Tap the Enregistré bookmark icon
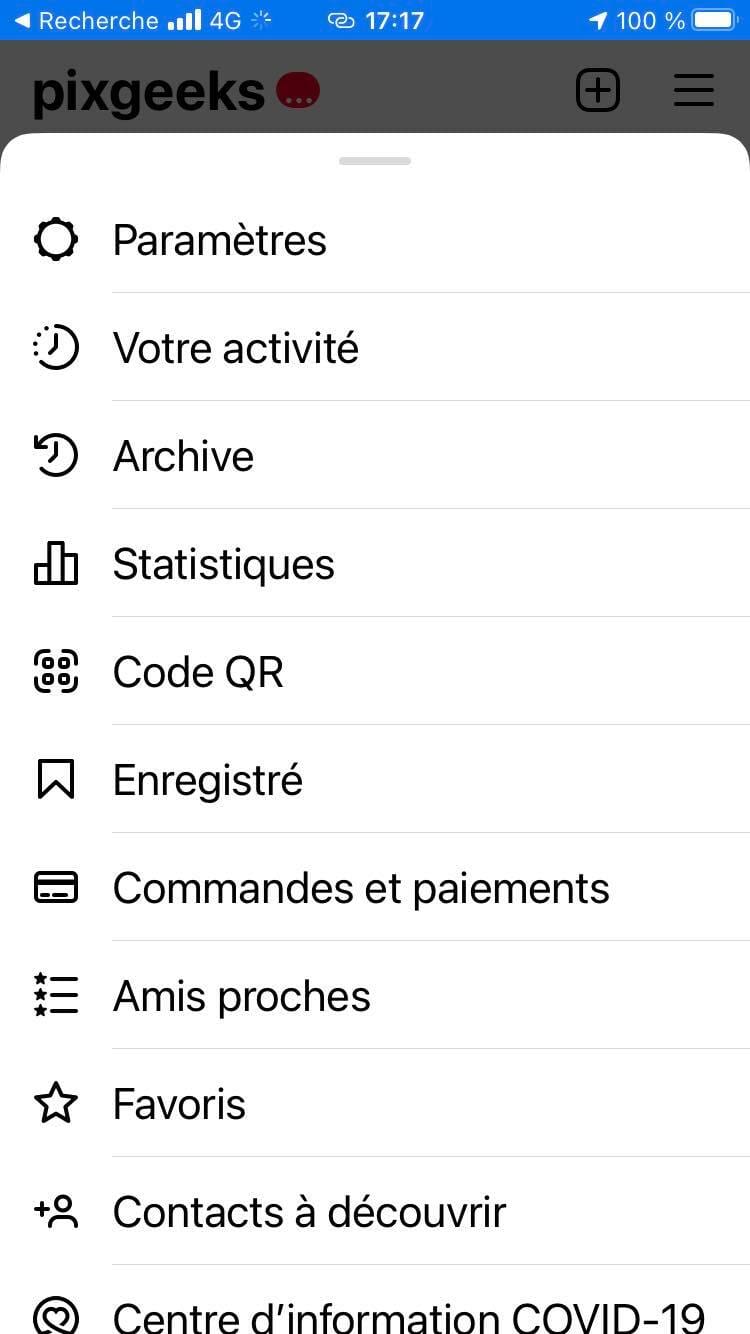The width and height of the screenshot is (750, 1334). pyautogui.click(x=56, y=780)
